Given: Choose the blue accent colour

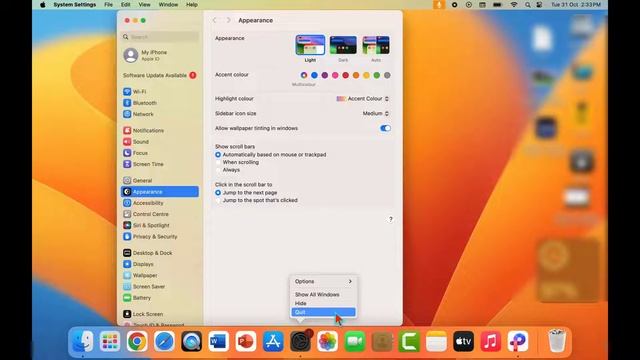Looking at the screenshot, I should (314, 75).
